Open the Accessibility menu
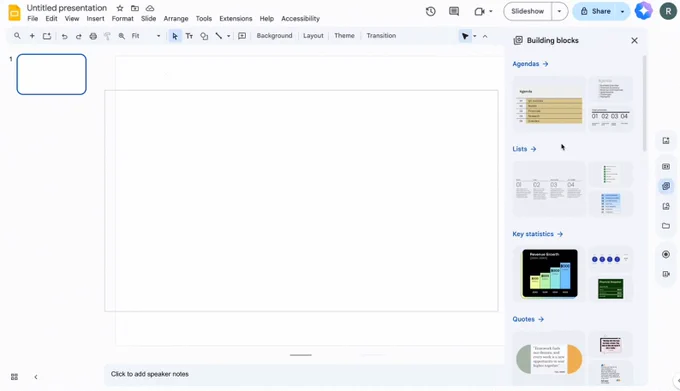This screenshot has width=680, height=391. [x=301, y=19]
